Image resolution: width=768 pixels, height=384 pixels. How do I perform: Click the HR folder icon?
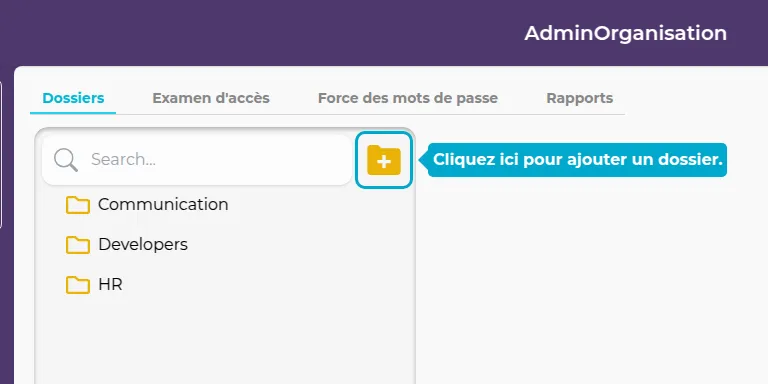coord(78,285)
